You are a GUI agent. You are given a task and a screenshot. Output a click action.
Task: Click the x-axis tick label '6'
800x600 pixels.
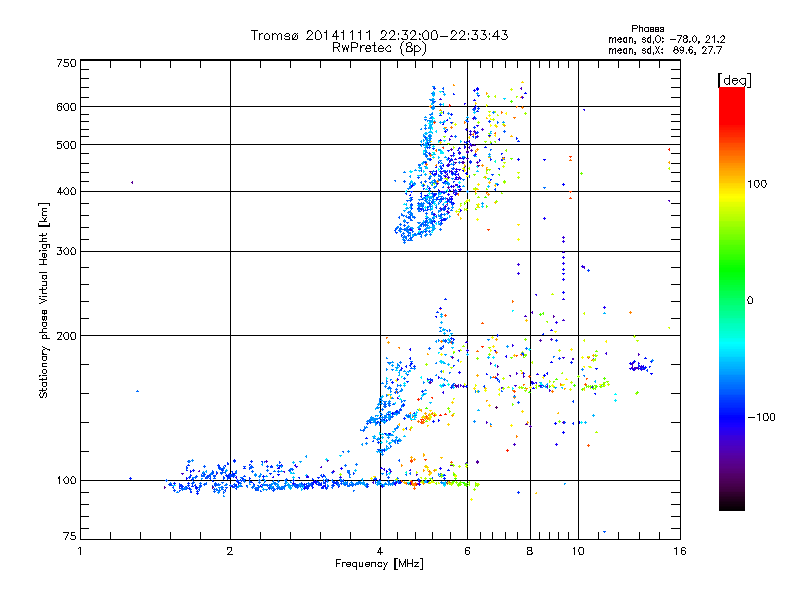pos(467,551)
